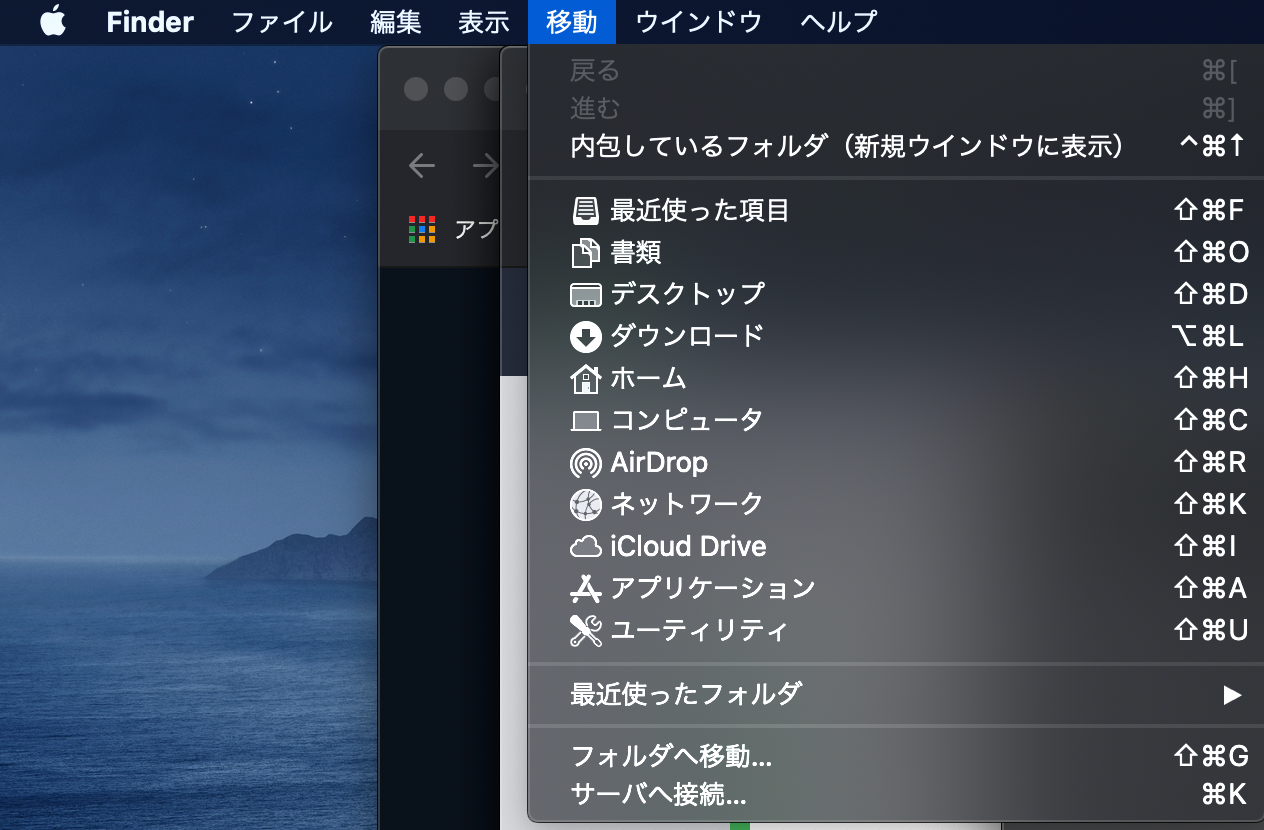Choose コンピュータ from the menu
The width and height of the screenshot is (1264, 830).
point(896,421)
